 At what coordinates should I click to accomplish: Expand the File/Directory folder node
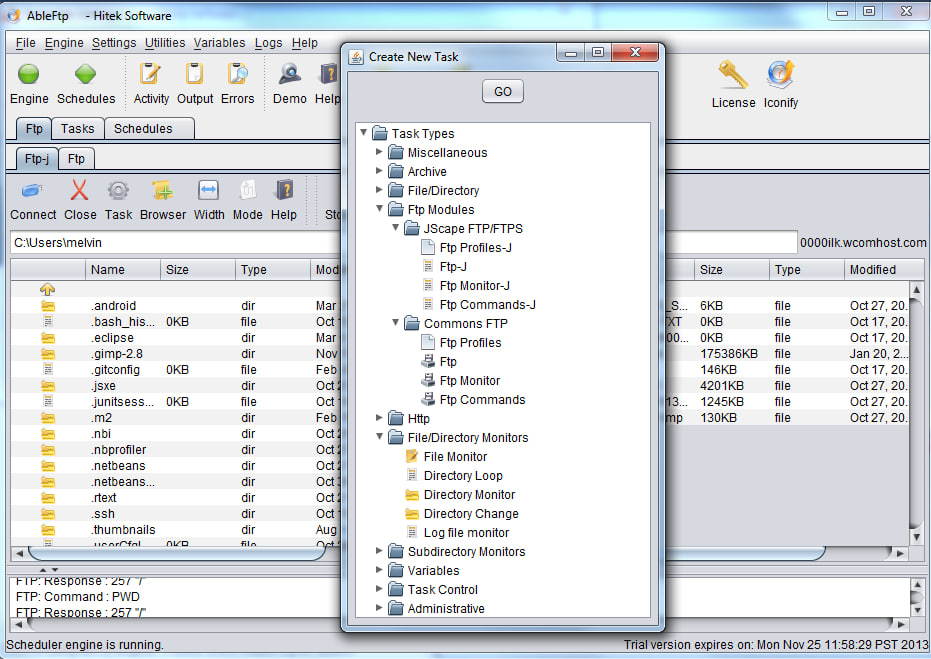tap(379, 190)
